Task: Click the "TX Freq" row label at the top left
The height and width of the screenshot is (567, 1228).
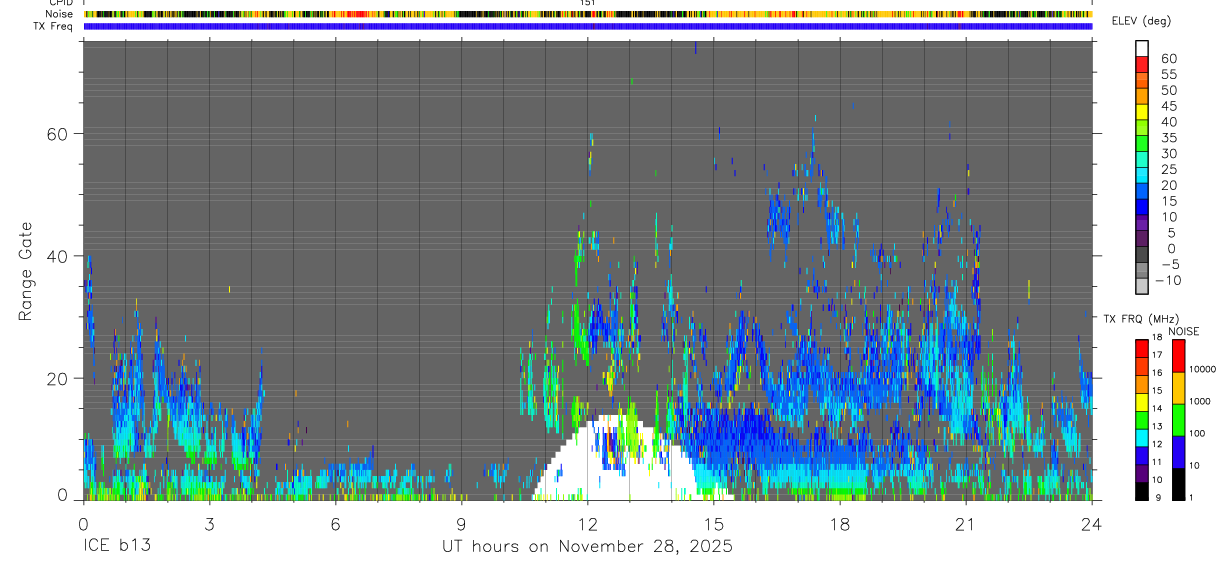Action: [x=54, y=26]
